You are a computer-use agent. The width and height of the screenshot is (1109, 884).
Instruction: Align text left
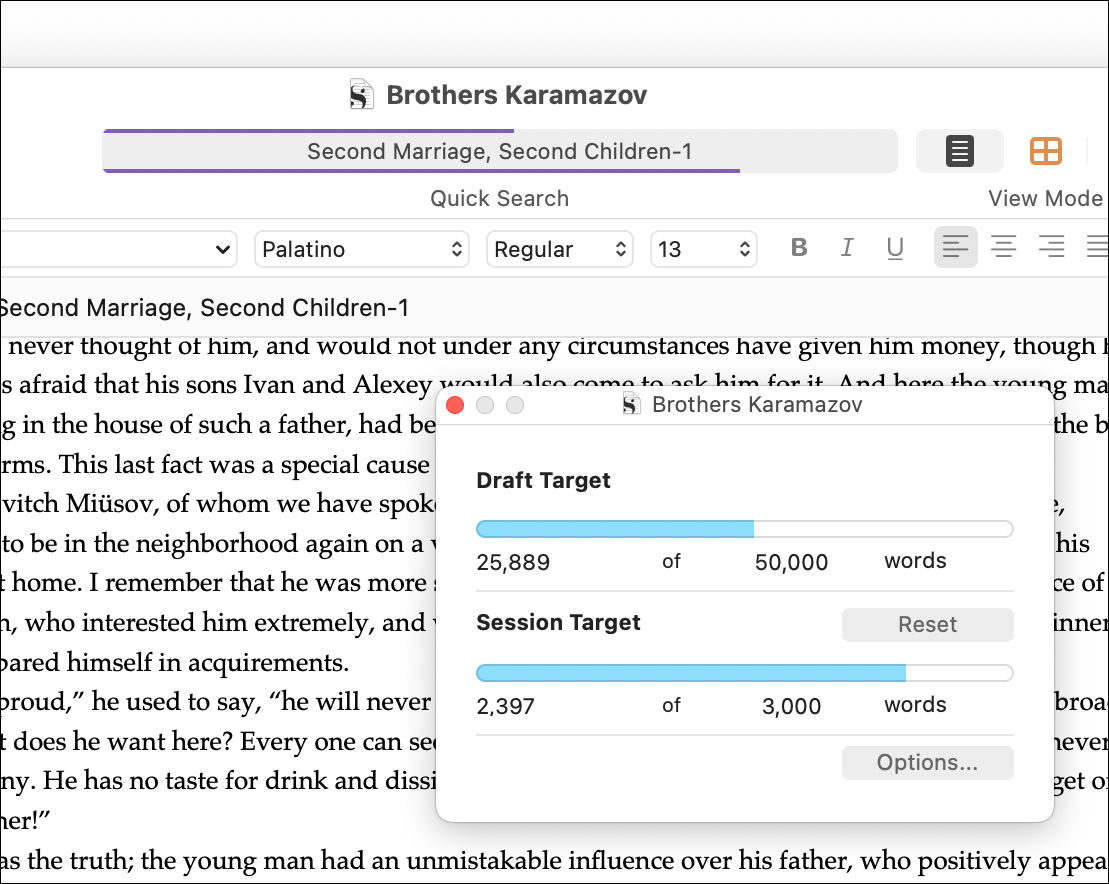[x=955, y=247]
